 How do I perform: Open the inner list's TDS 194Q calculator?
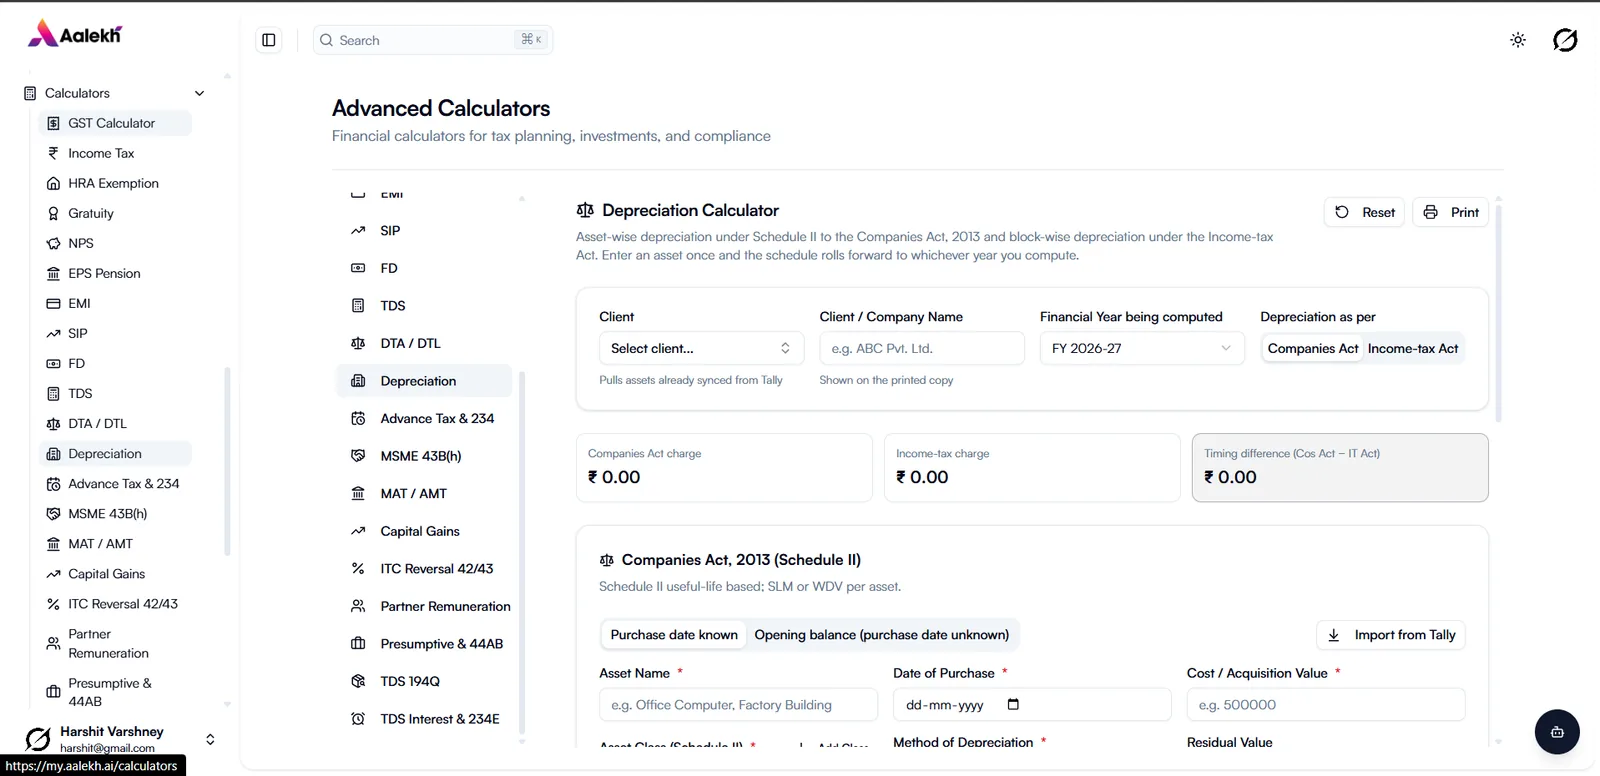(425, 681)
